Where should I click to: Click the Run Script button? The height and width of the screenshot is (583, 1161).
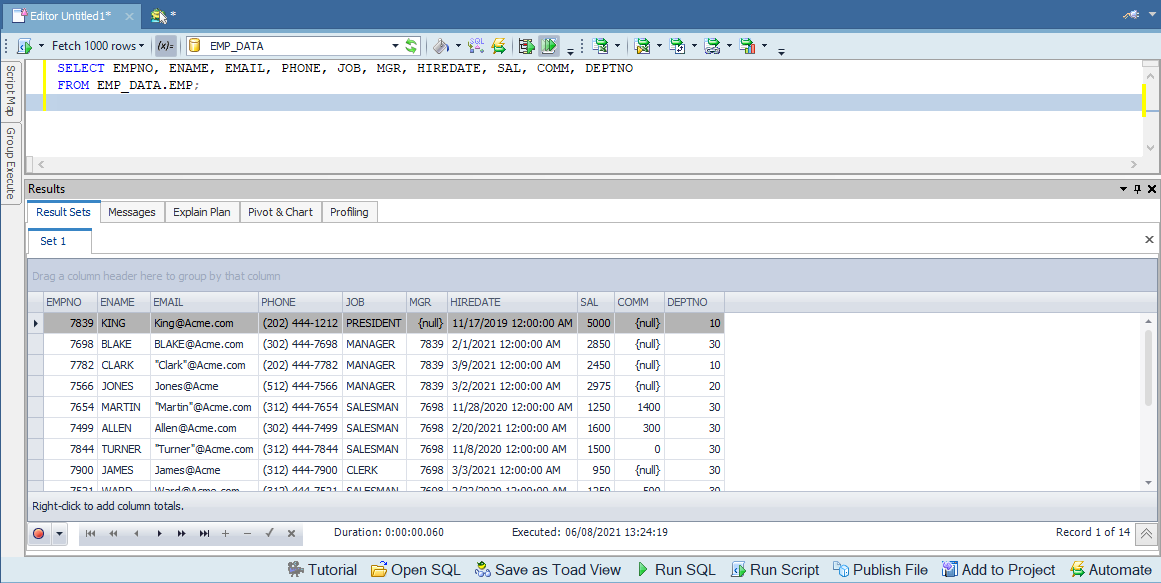pyautogui.click(x=775, y=570)
